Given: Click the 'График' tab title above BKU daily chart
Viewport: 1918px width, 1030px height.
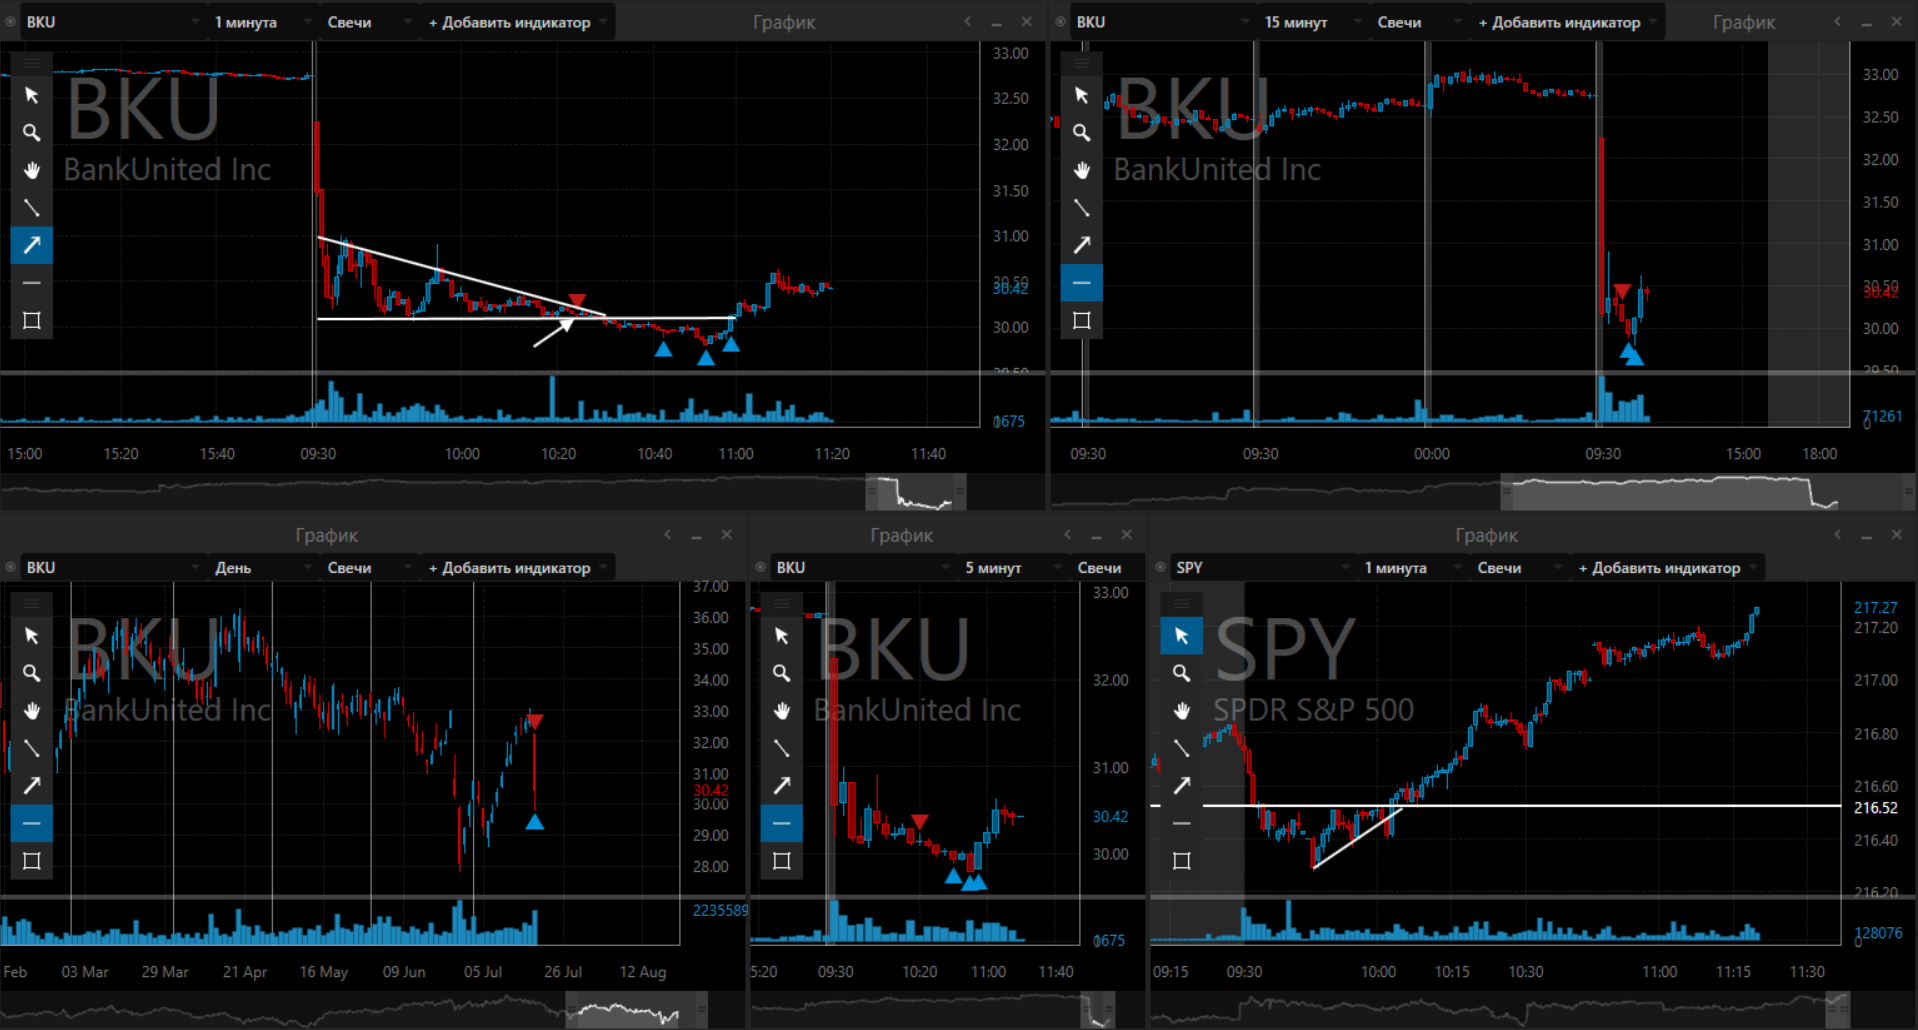Looking at the screenshot, I should tap(326, 536).
